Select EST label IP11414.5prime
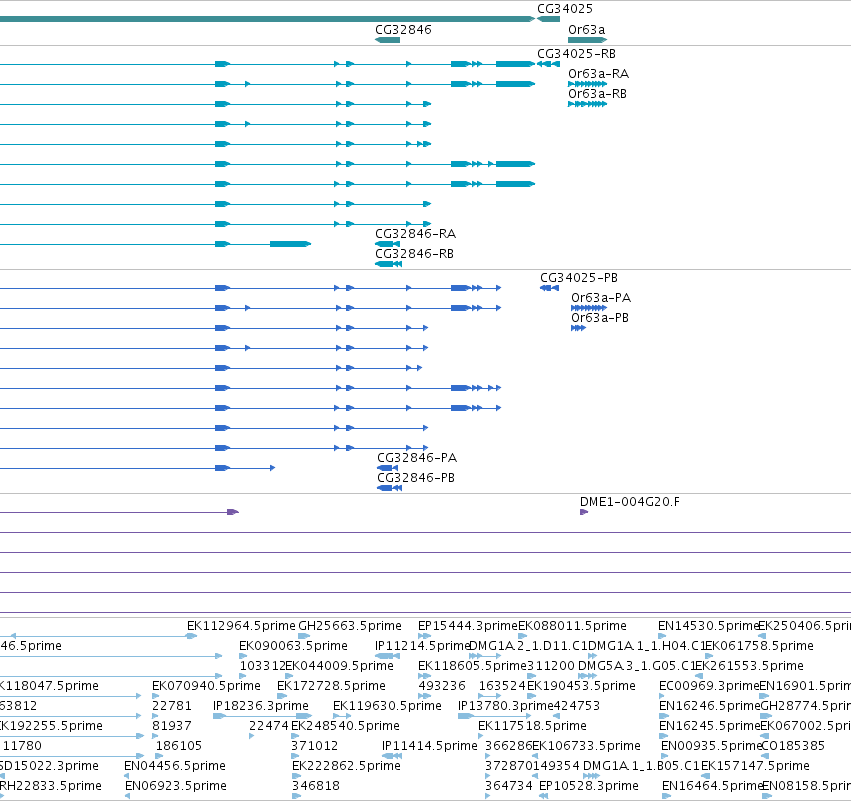This screenshot has height=801, width=851. (x=429, y=746)
